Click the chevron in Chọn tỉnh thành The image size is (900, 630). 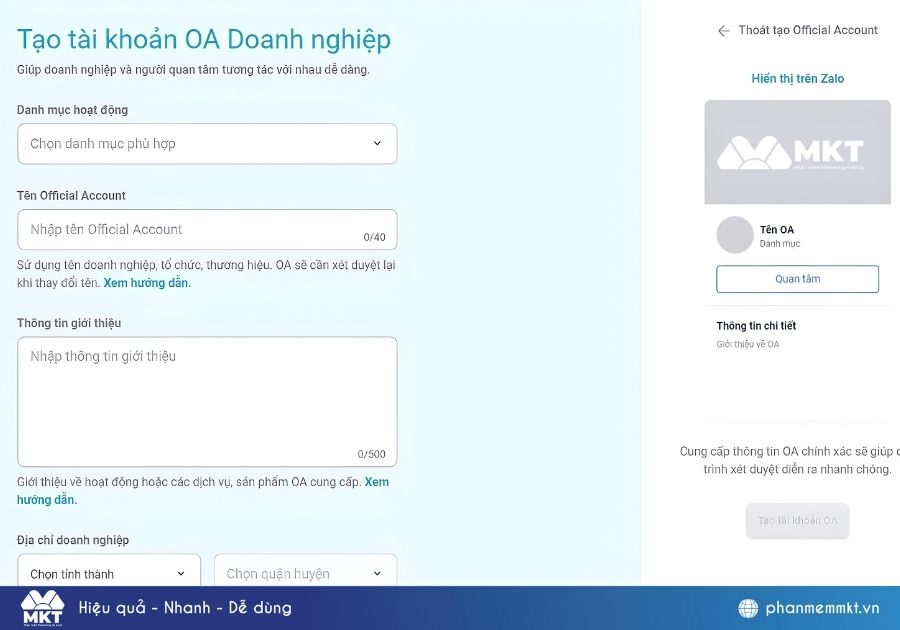click(x=181, y=574)
